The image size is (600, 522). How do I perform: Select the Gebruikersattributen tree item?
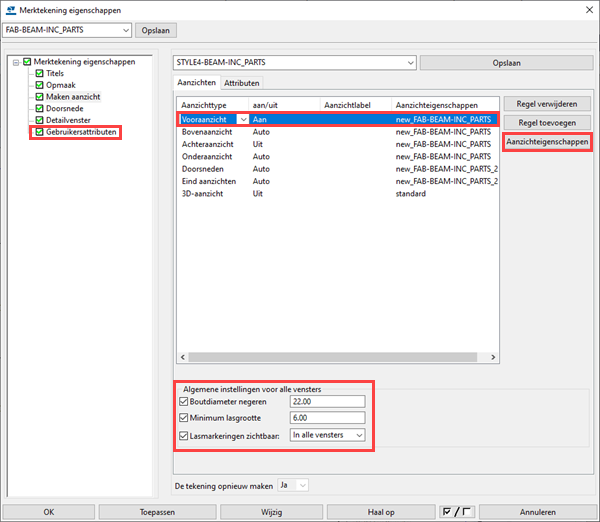coord(81,132)
